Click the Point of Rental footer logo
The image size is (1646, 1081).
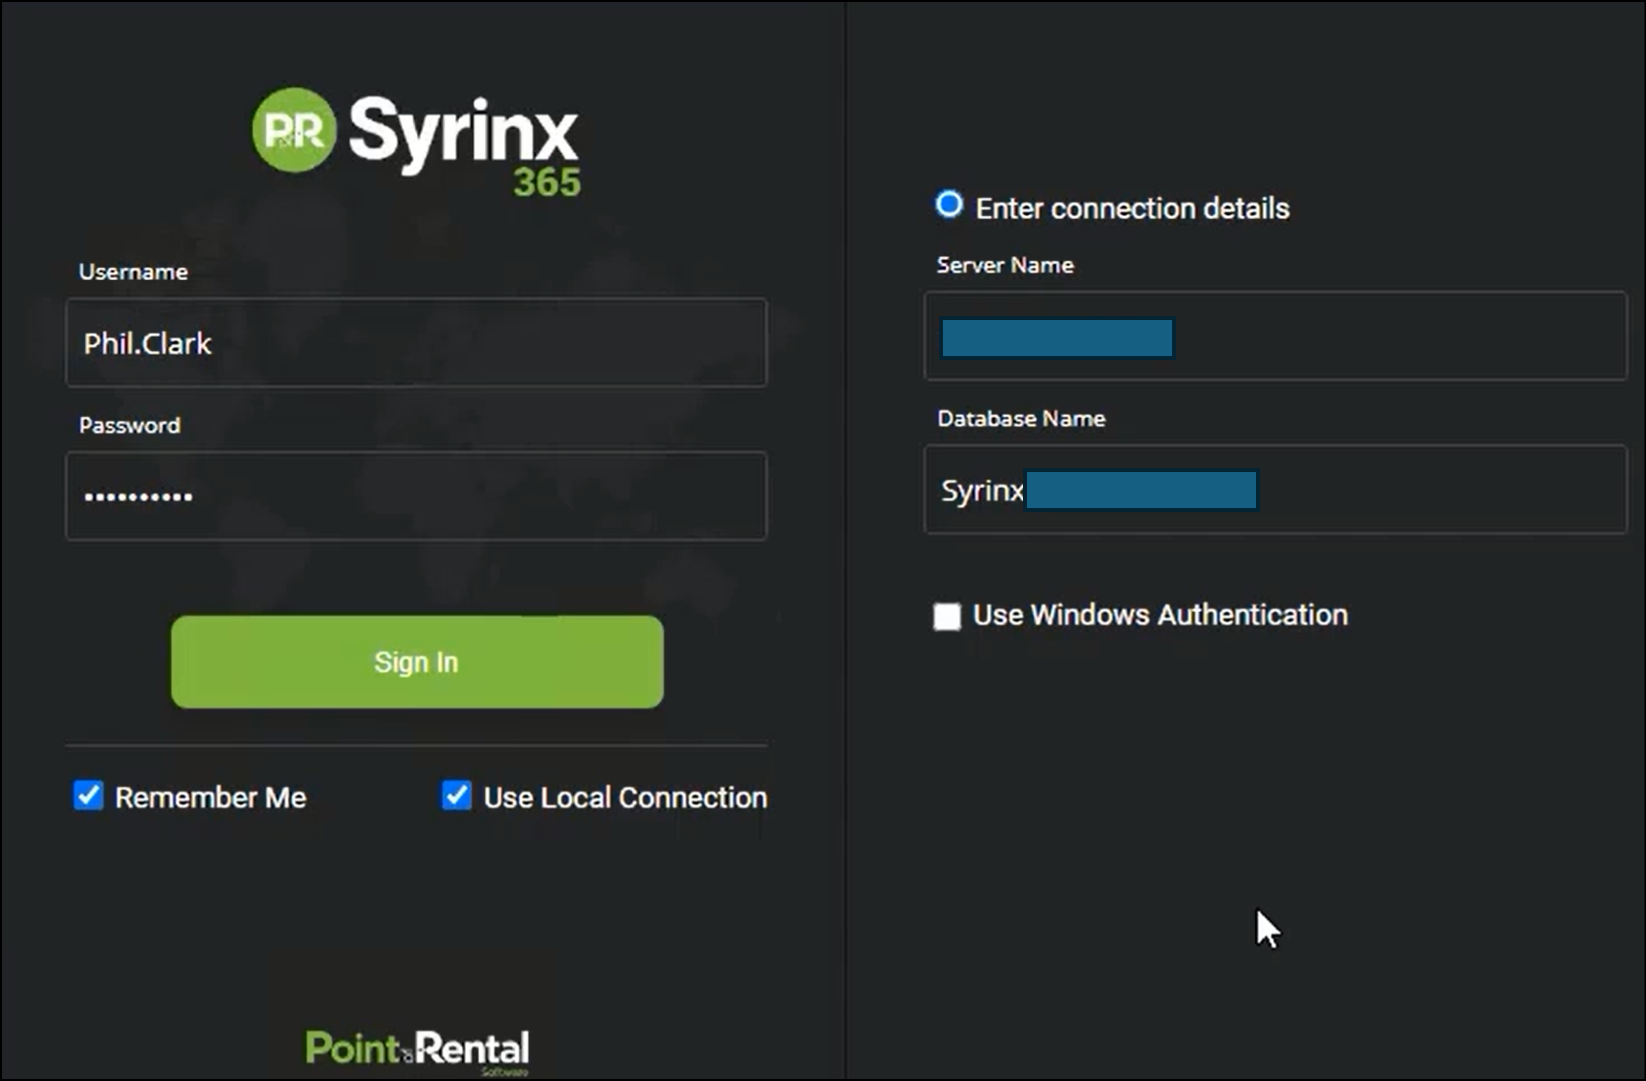[417, 1049]
